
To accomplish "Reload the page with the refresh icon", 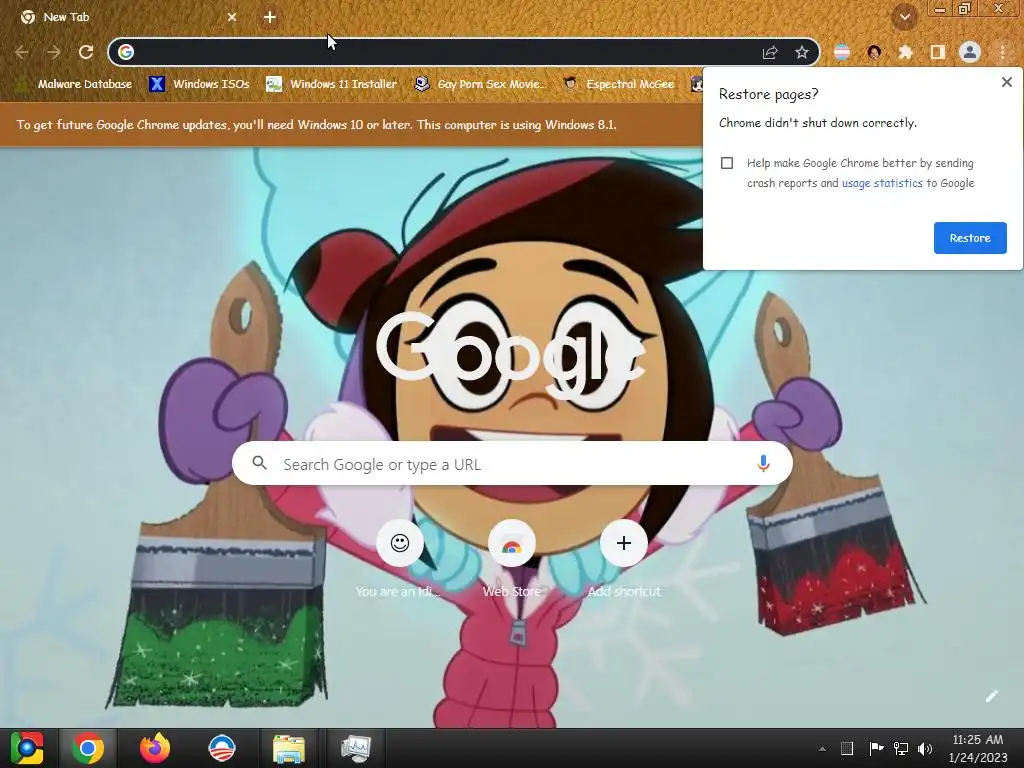I will 86,52.
